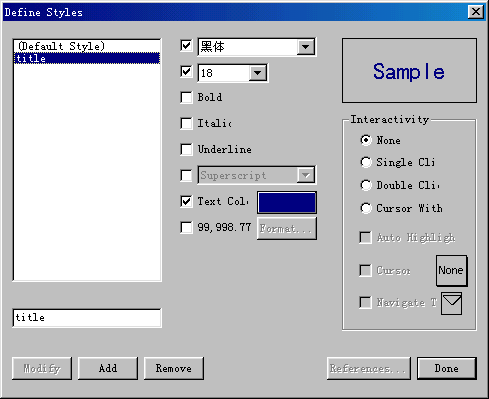The height and width of the screenshot is (399, 489).
Task: Click the Done button
Action: pyautogui.click(x=447, y=368)
